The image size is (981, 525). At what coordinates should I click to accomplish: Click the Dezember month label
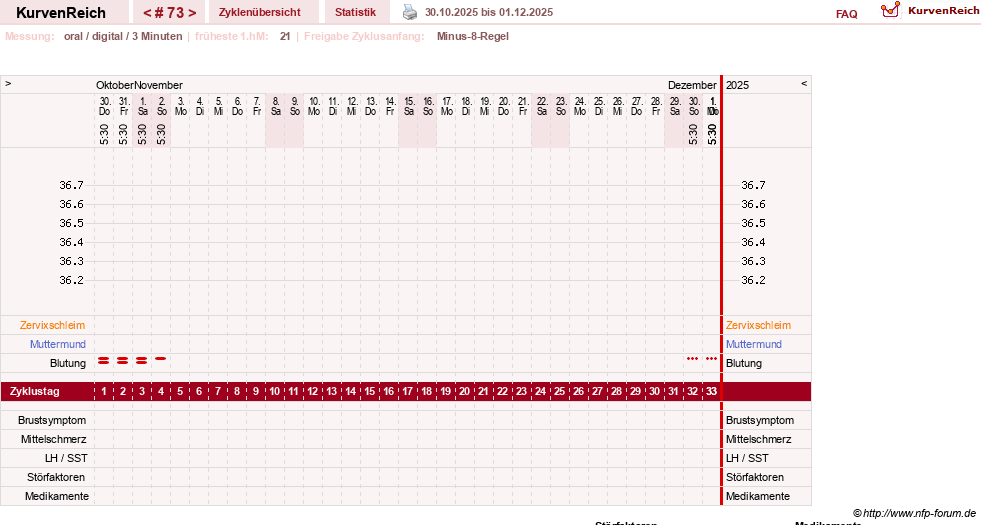pyautogui.click(x=692, y=85)
